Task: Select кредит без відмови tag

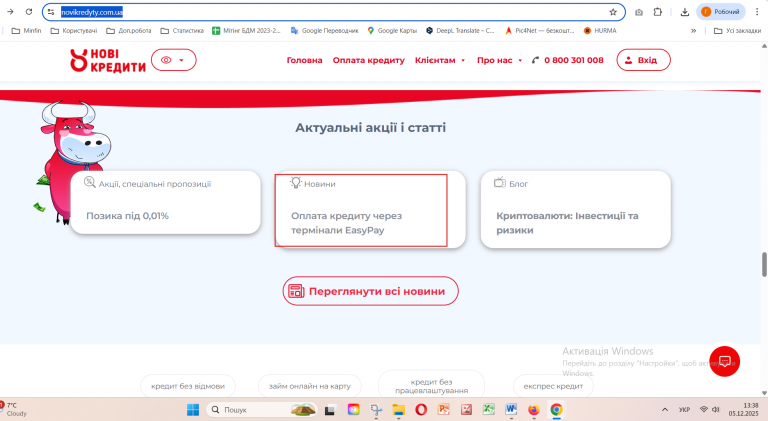Action: 188,386
